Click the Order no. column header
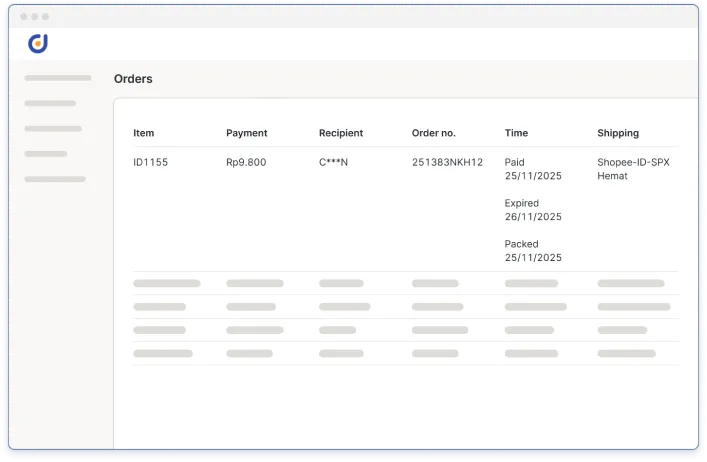The width and height of the screenshot is (707, 462). (433, 133)
